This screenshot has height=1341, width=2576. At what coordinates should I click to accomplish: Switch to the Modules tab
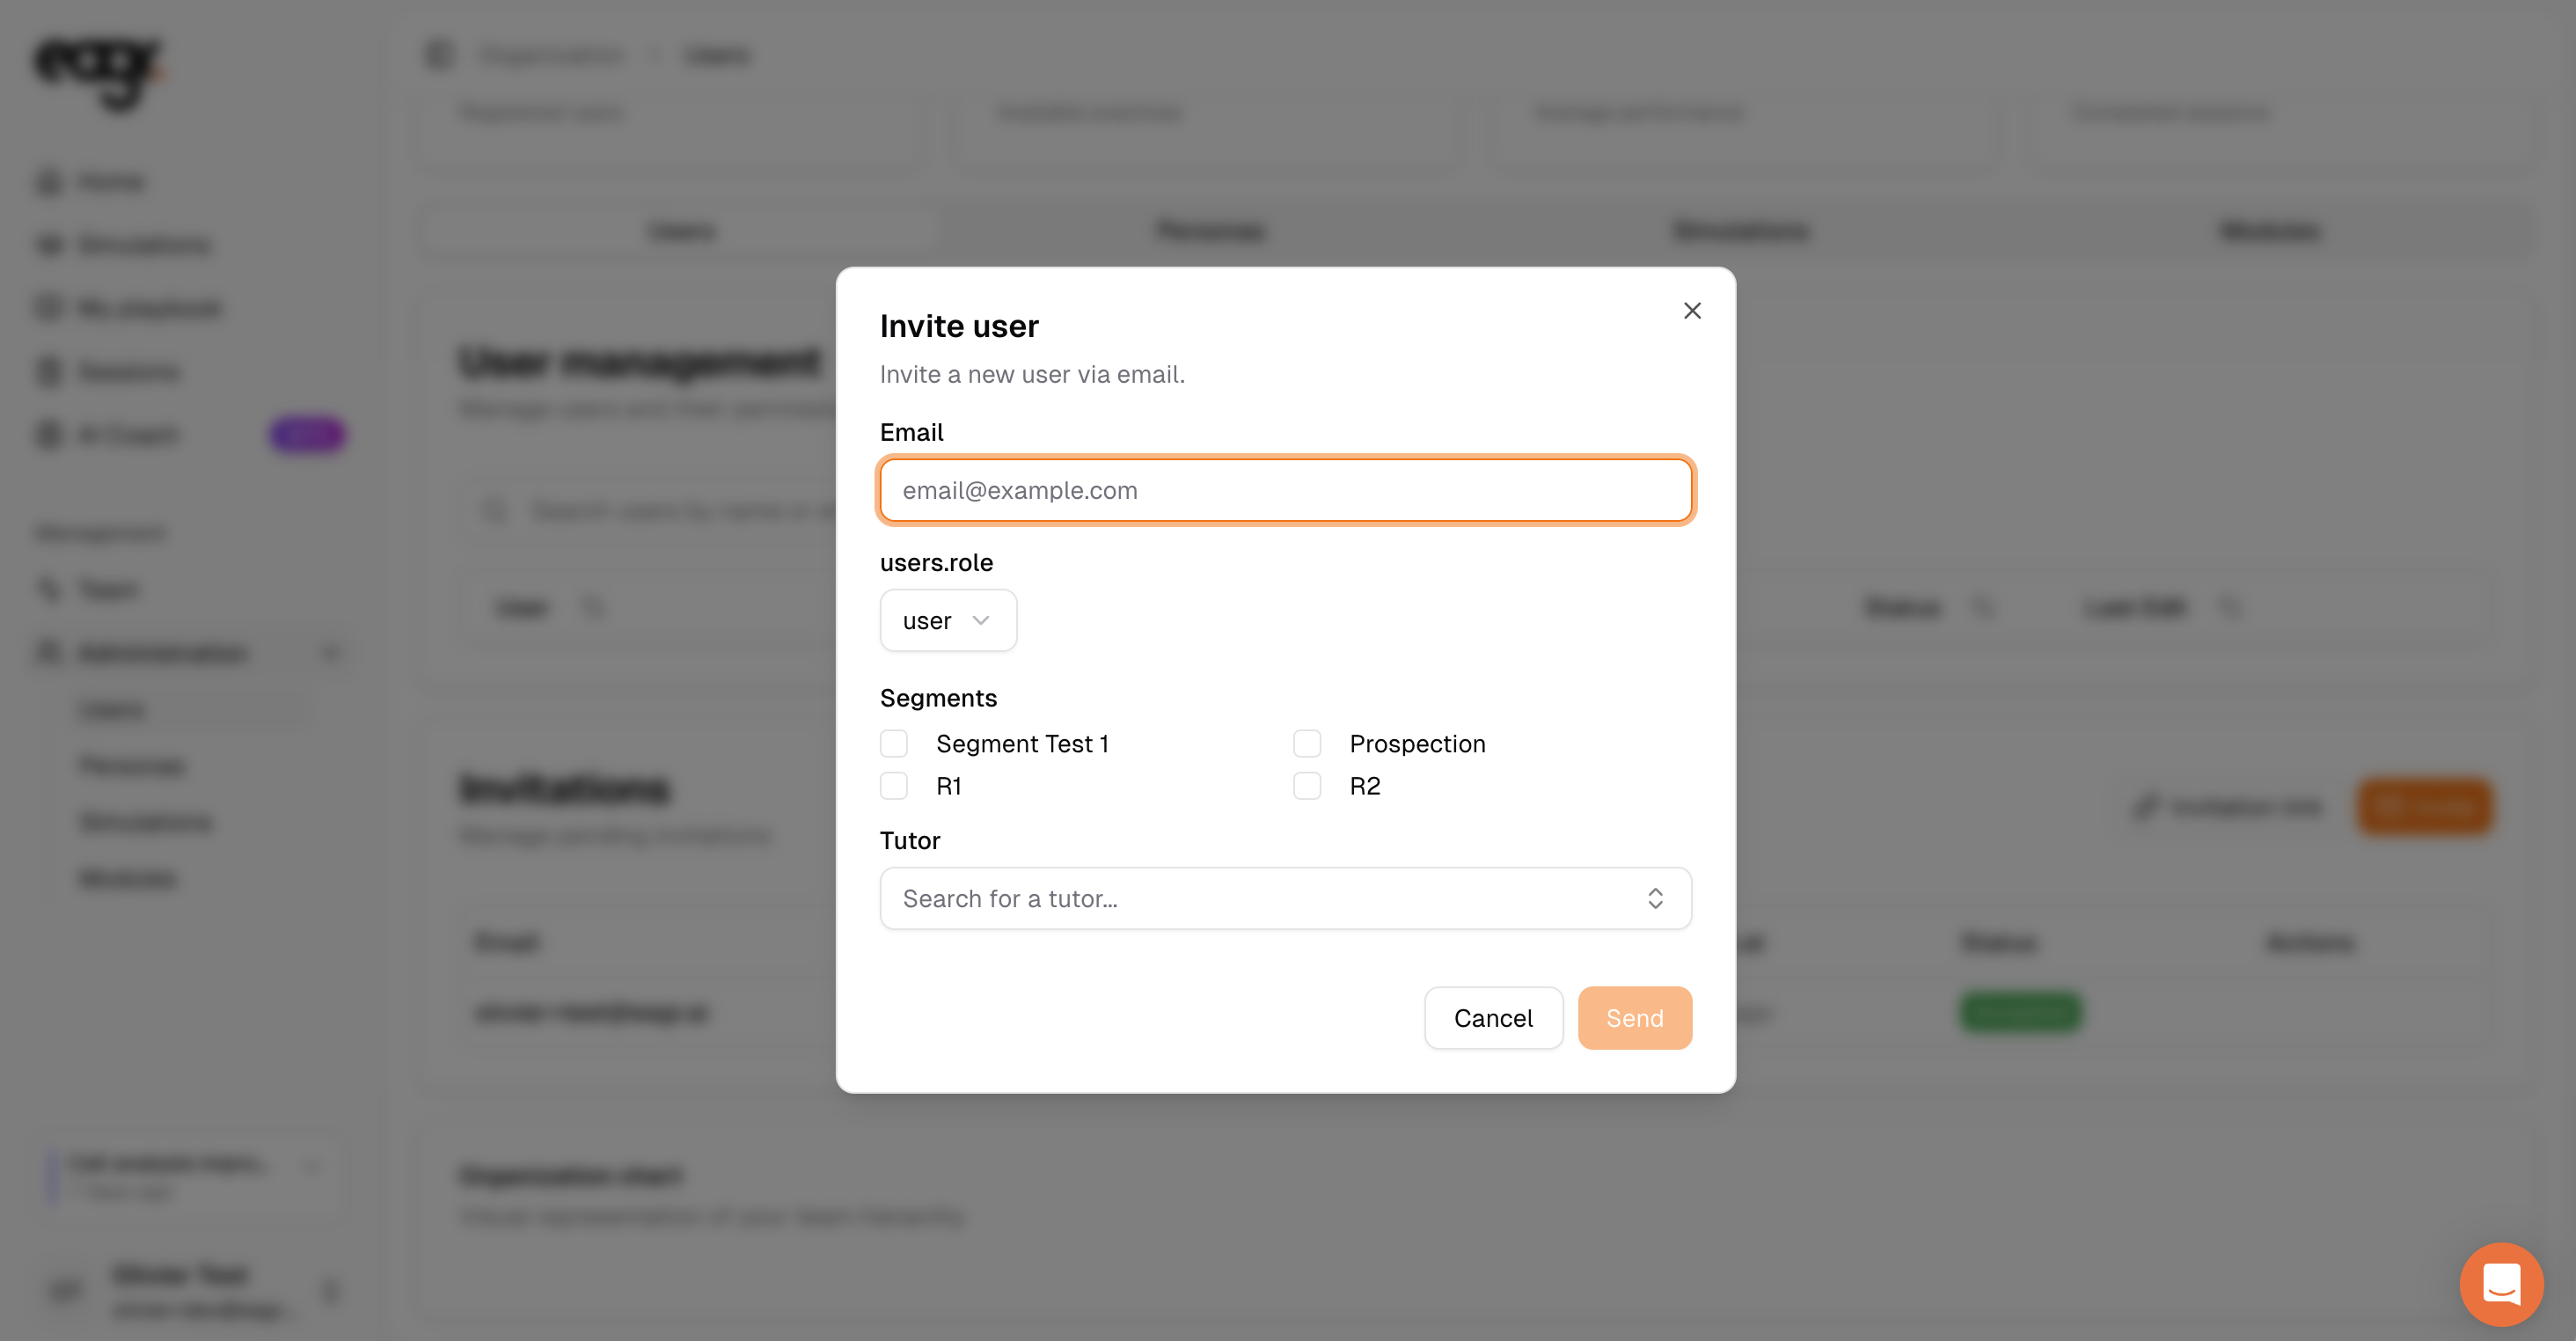(x=2268, y=232)
